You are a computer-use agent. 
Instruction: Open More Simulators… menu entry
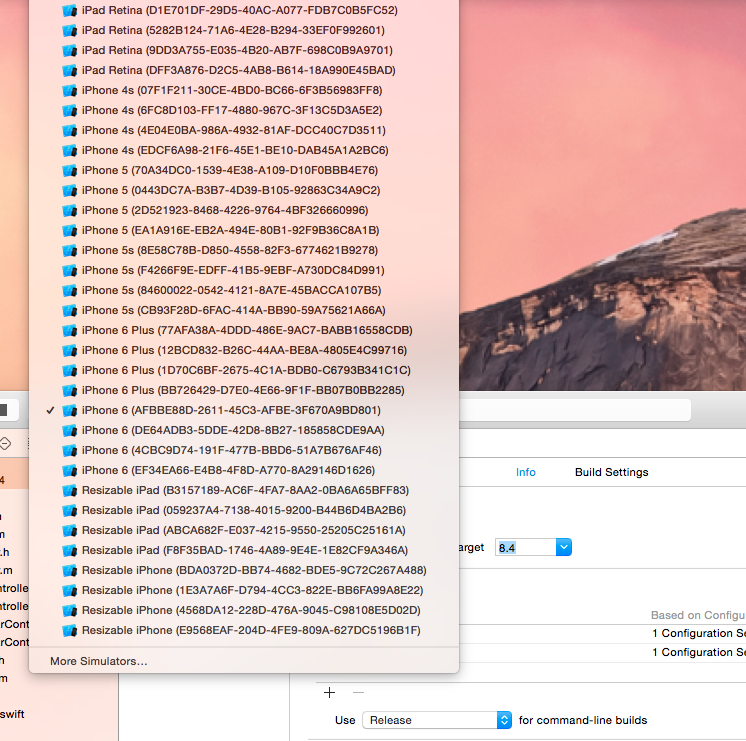(244, 661)
